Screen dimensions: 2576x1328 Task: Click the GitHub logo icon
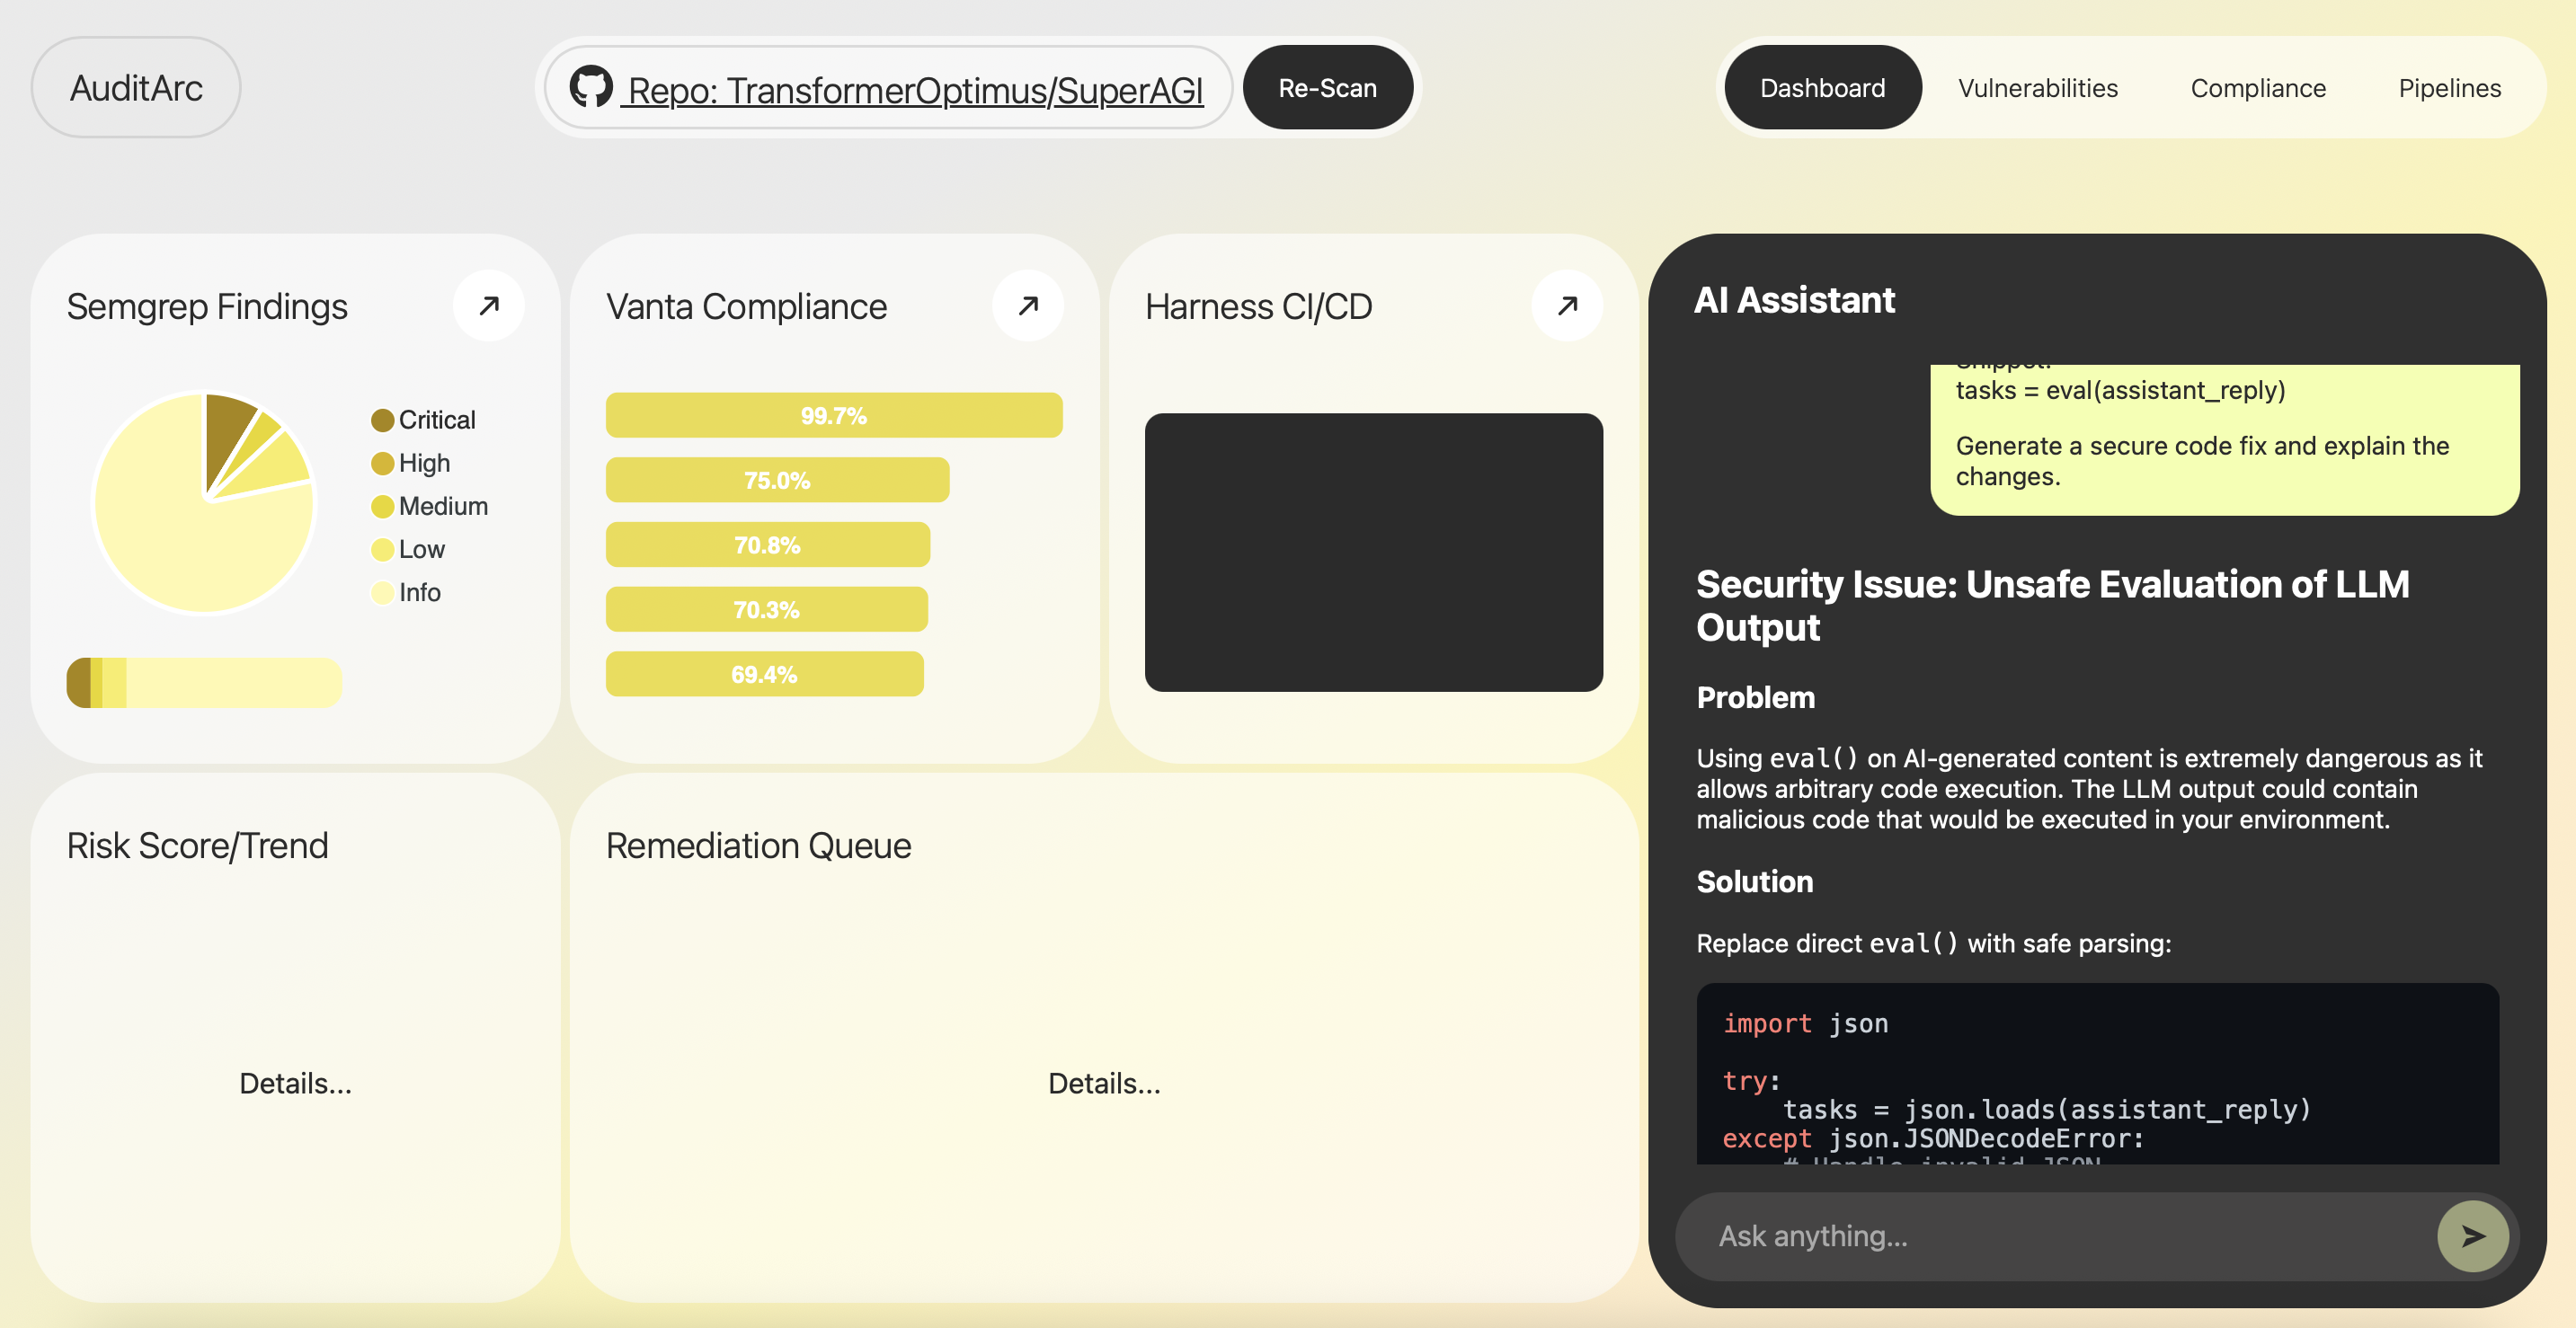tap(591, 87)
